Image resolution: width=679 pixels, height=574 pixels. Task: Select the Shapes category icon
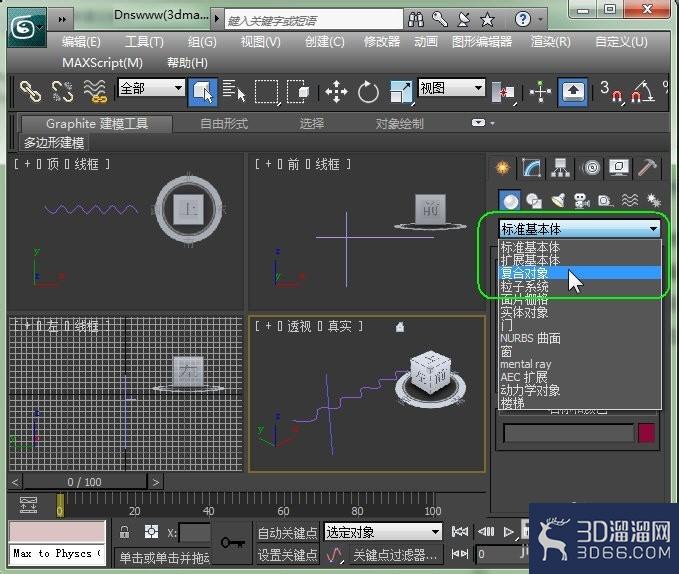point(534,201)
